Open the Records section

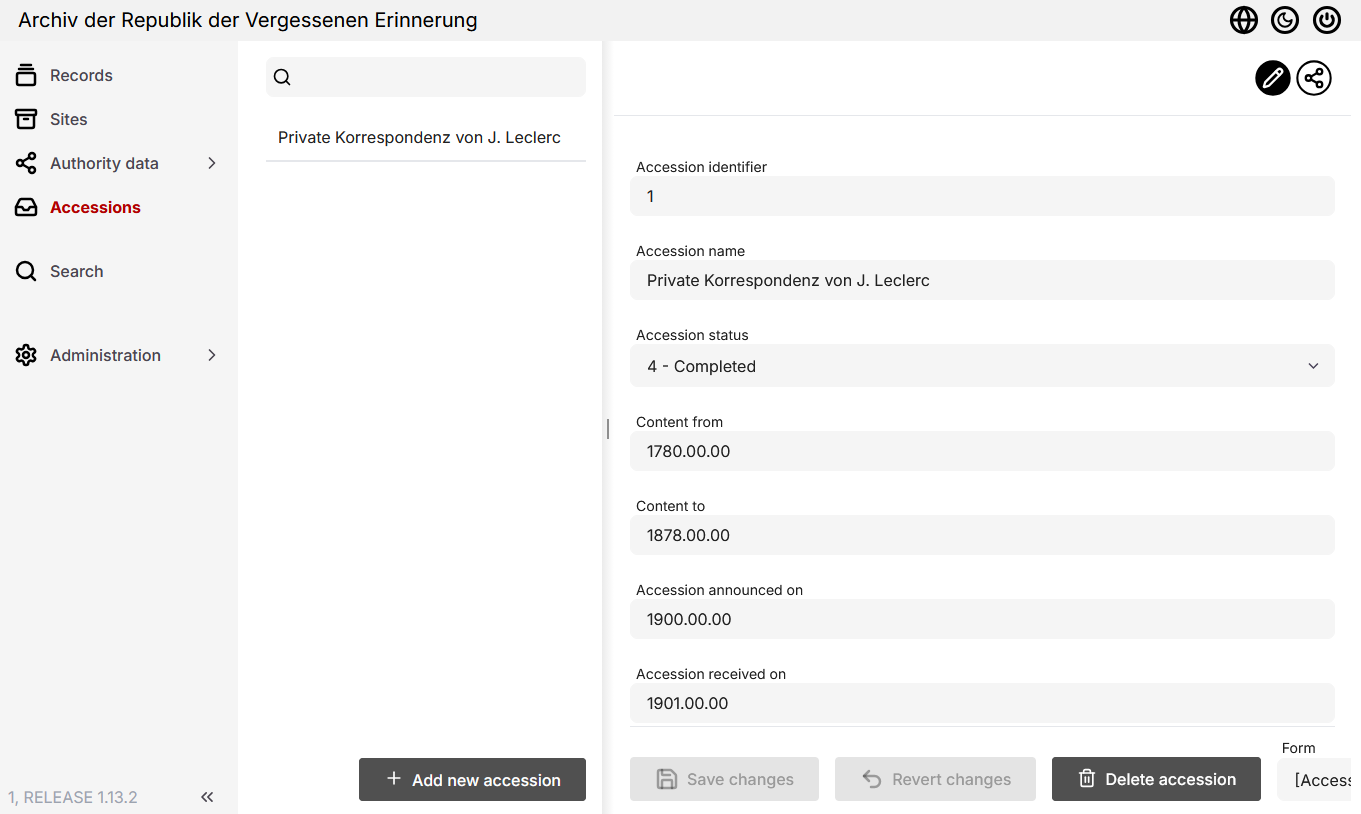point(81,75)
